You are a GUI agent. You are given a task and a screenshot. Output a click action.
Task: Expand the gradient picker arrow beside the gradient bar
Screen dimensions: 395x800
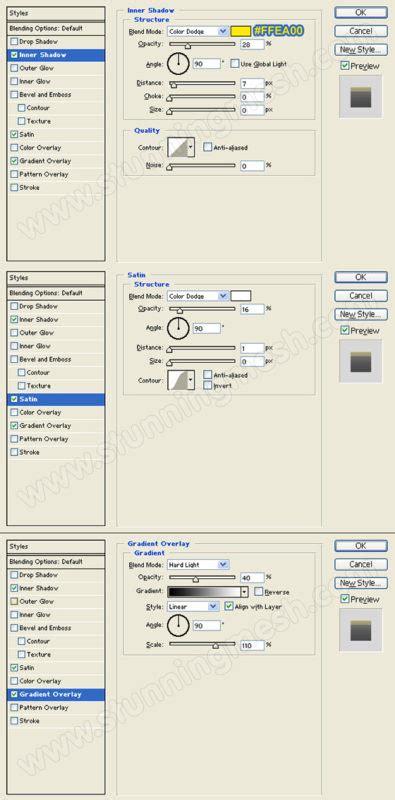click(x=244, y=592)
